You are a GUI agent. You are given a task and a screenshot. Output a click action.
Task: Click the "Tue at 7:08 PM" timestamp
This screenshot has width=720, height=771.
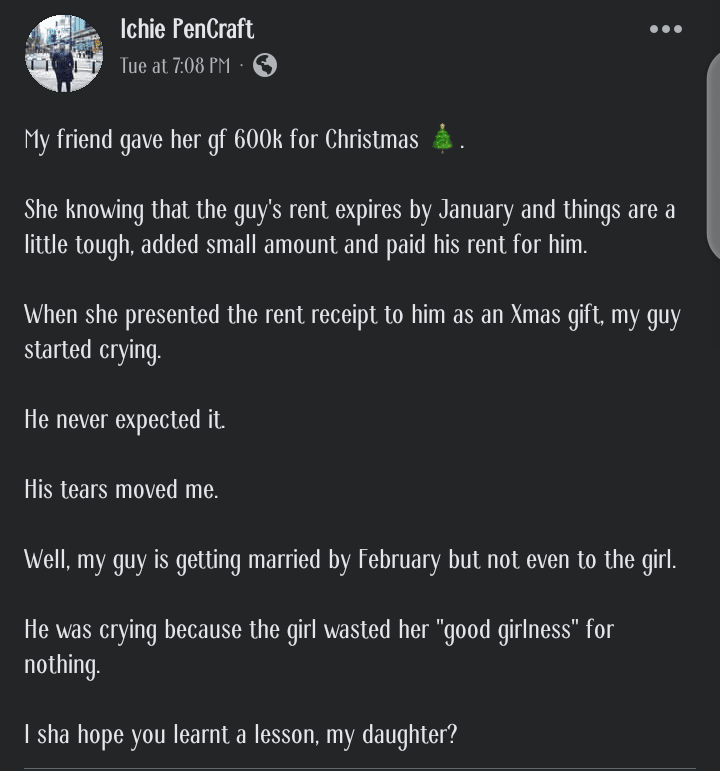[x=175, y=66]
